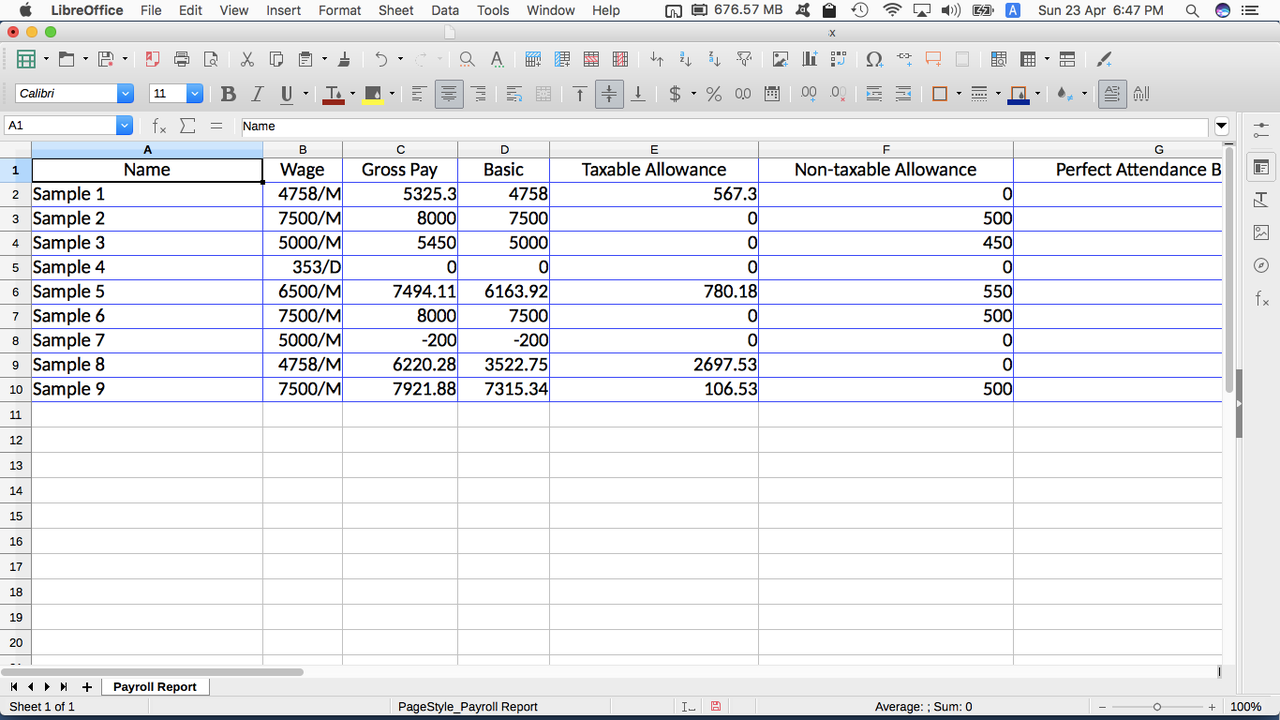
Task: Click the Print icon
Action: tap(181, 59)
